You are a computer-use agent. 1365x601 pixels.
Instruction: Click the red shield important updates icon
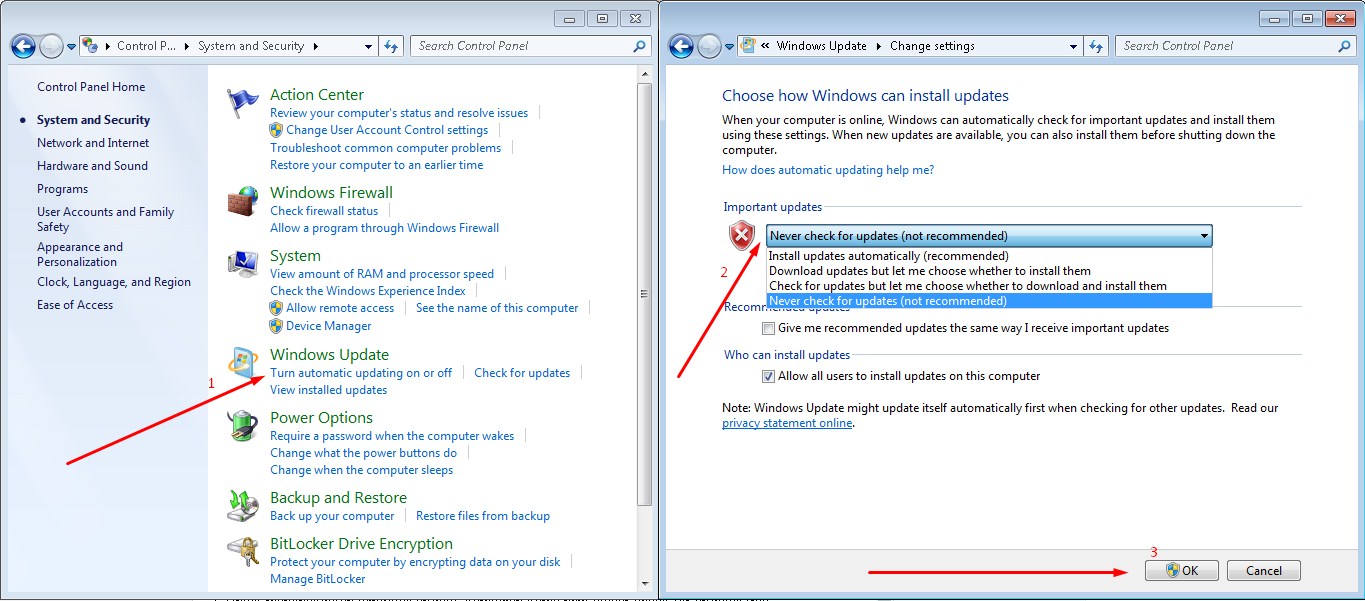[x=742, y=236]
